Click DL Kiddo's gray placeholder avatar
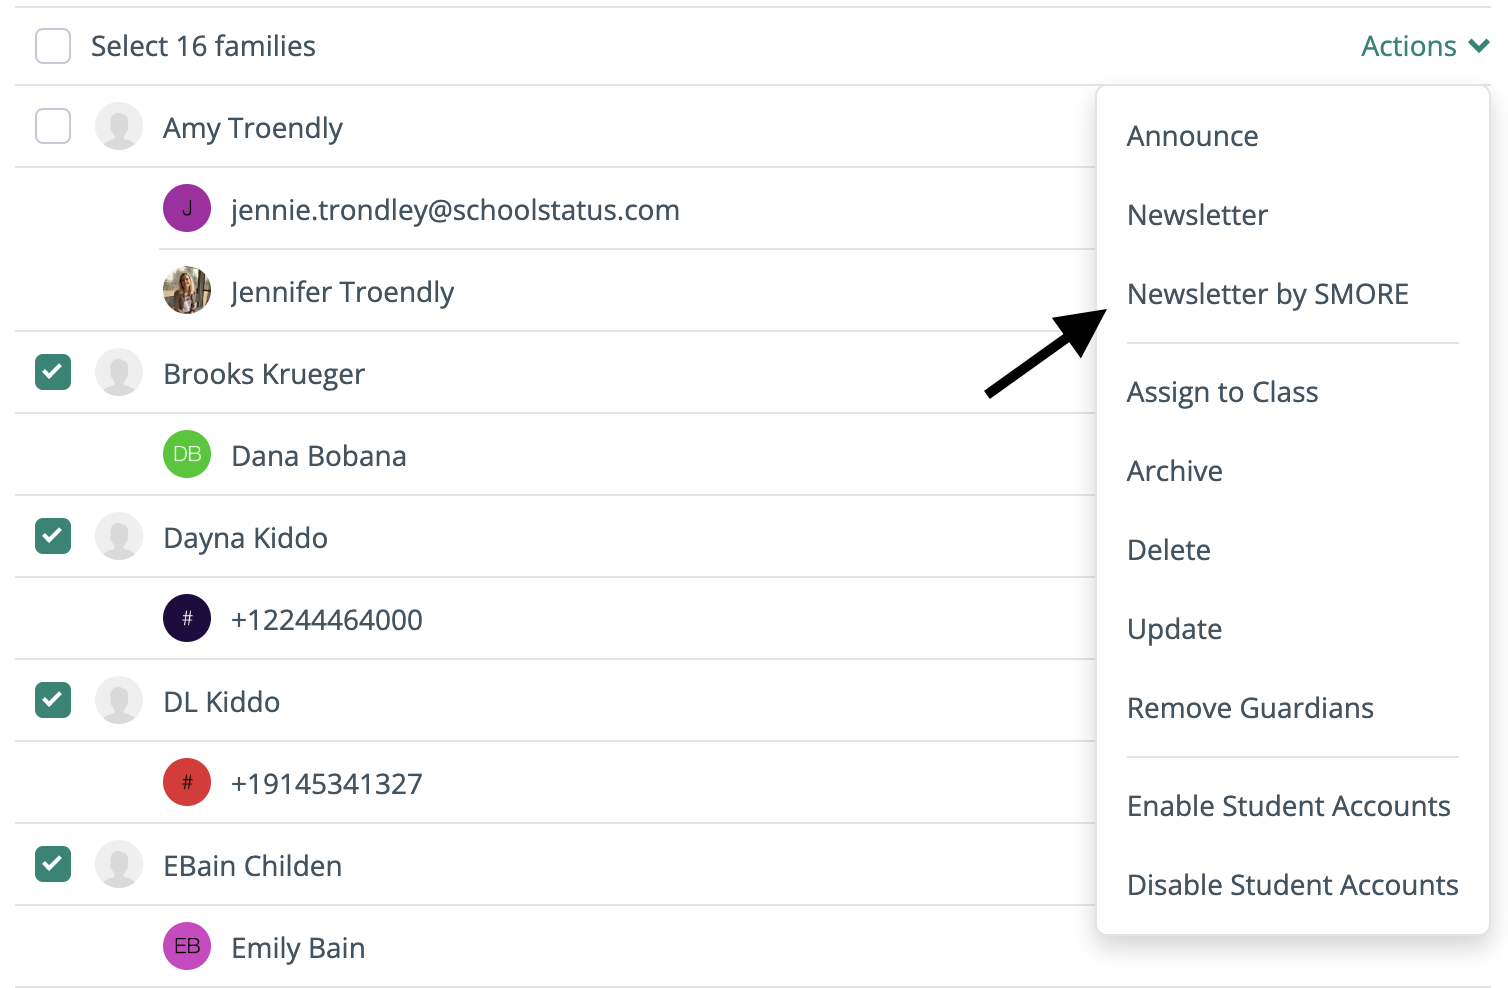The height and width of the screenshot is (988, 1508). (119, 700)
